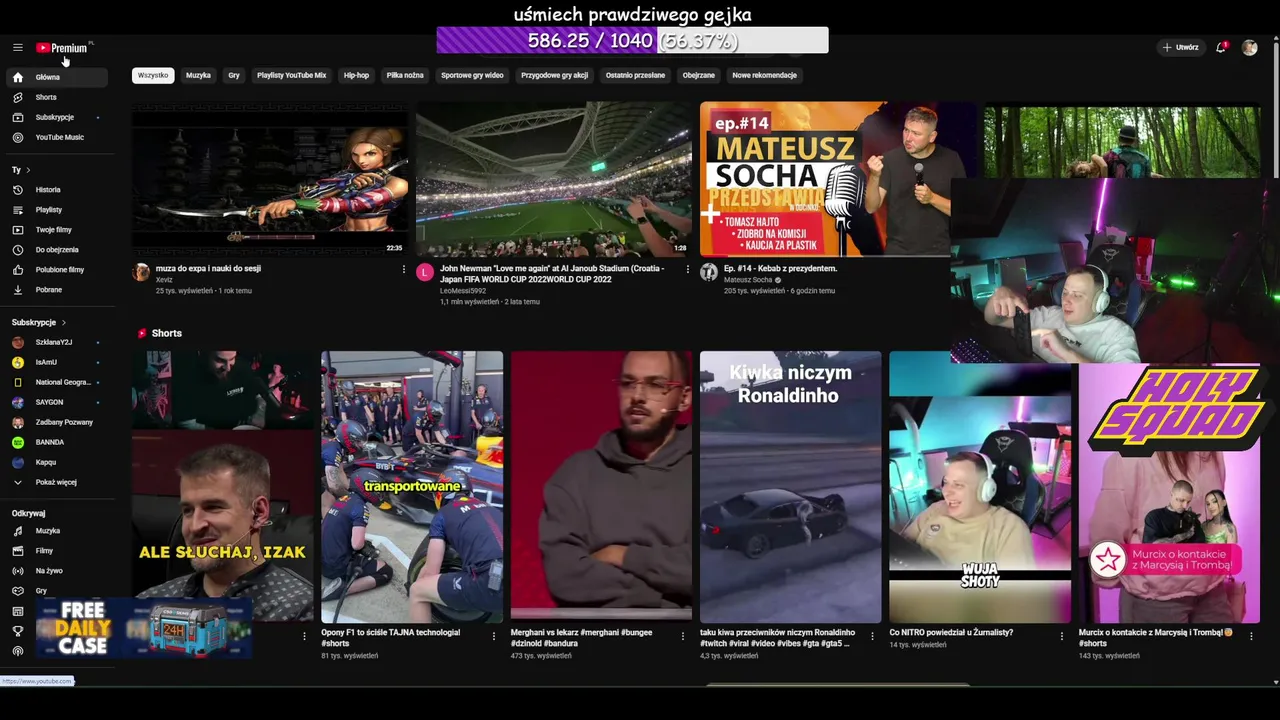
Task: Open Xeviz channel avatar under first video
Action: click(x=141, y=272)
